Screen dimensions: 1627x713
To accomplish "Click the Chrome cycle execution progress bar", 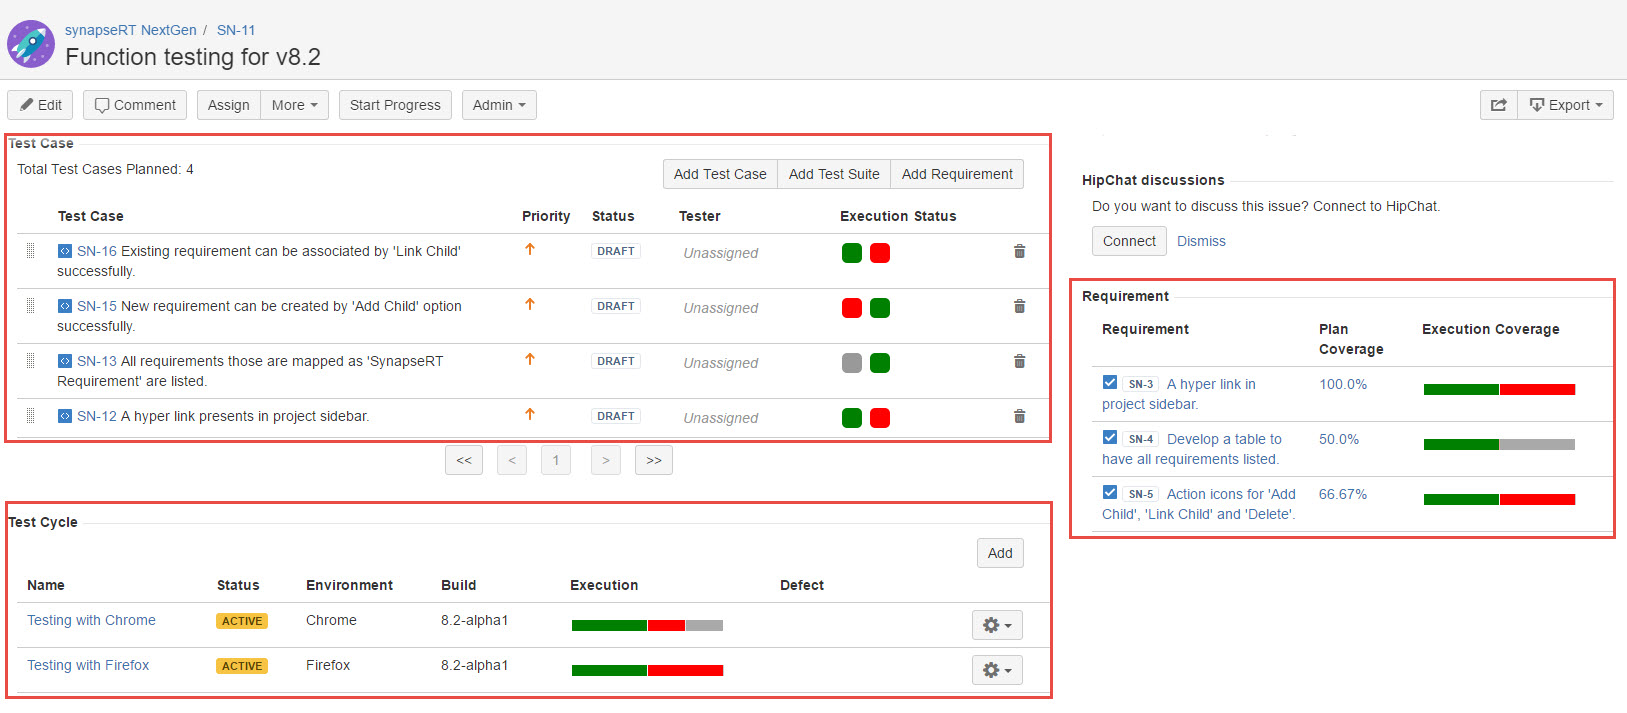I will (x=647, y=625).
